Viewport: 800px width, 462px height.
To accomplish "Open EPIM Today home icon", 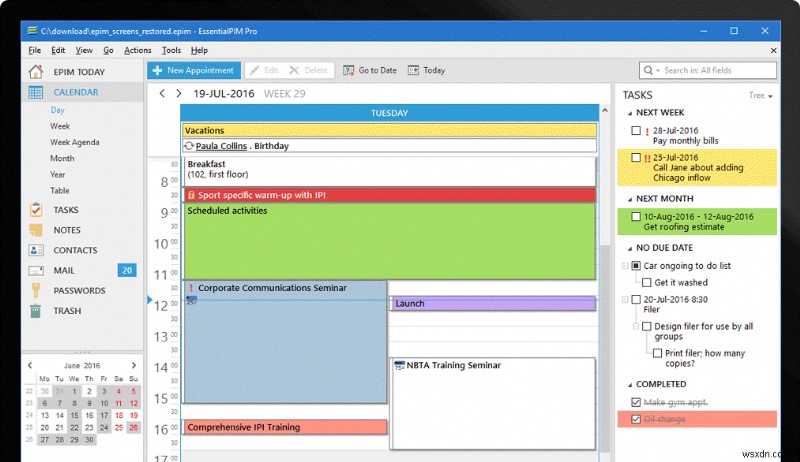I will 36,72.
